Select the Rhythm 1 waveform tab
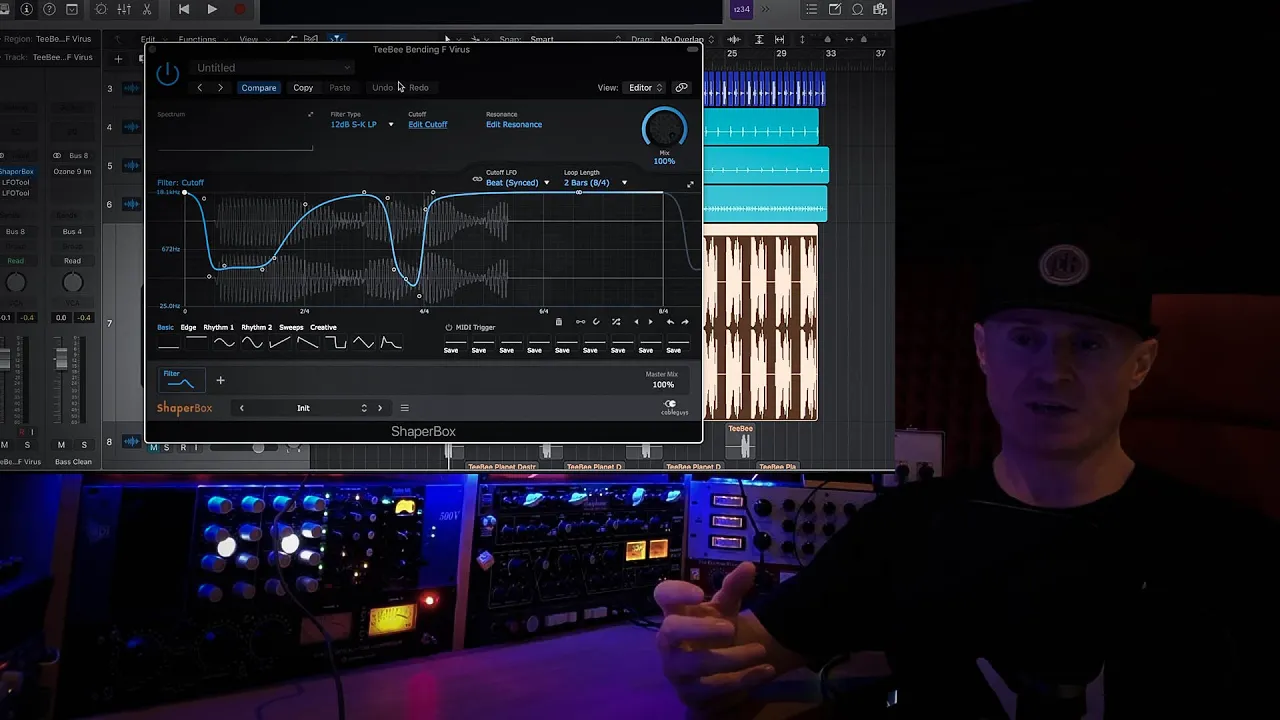This screenshot has height=720, width=1280. click(x=218, y=327)
